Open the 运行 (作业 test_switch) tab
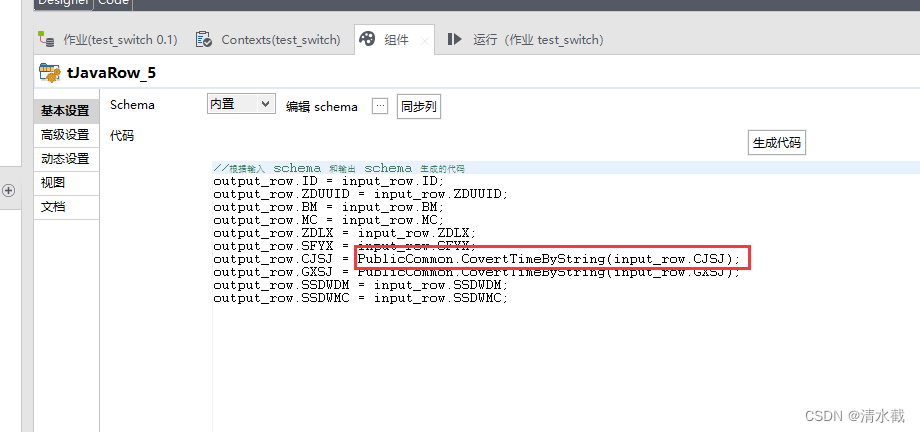 [x=525, y=40]
